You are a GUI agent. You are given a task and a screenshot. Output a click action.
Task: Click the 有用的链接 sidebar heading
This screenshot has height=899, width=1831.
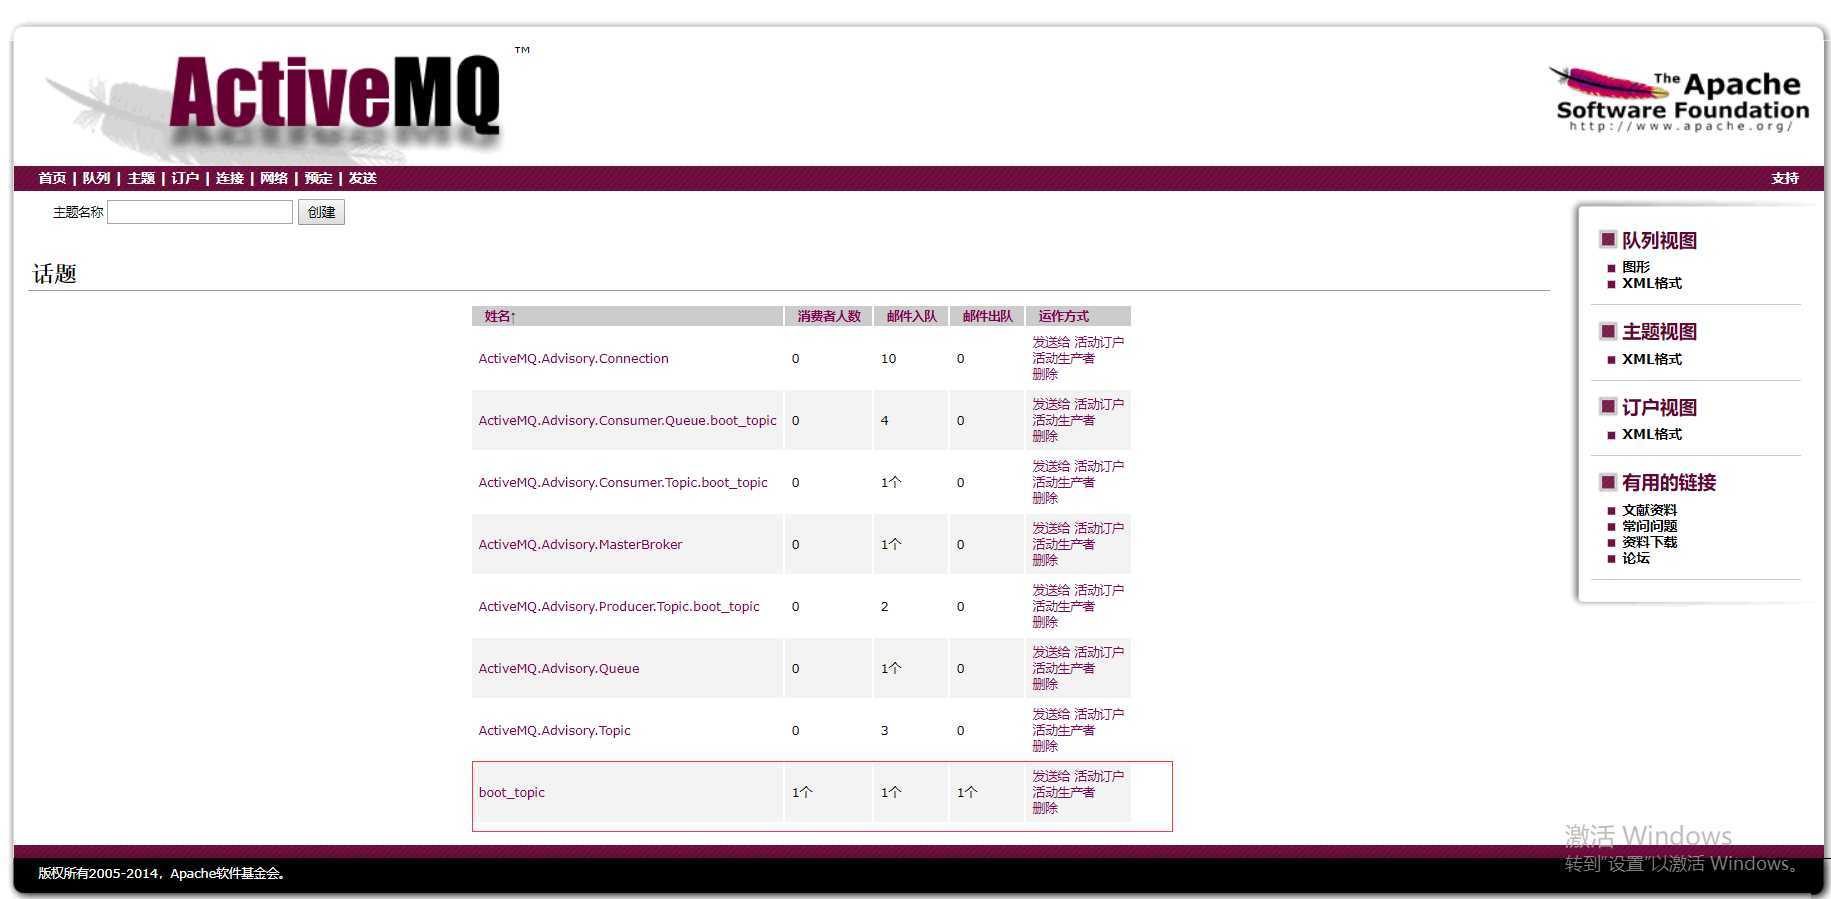(1669, 483)
